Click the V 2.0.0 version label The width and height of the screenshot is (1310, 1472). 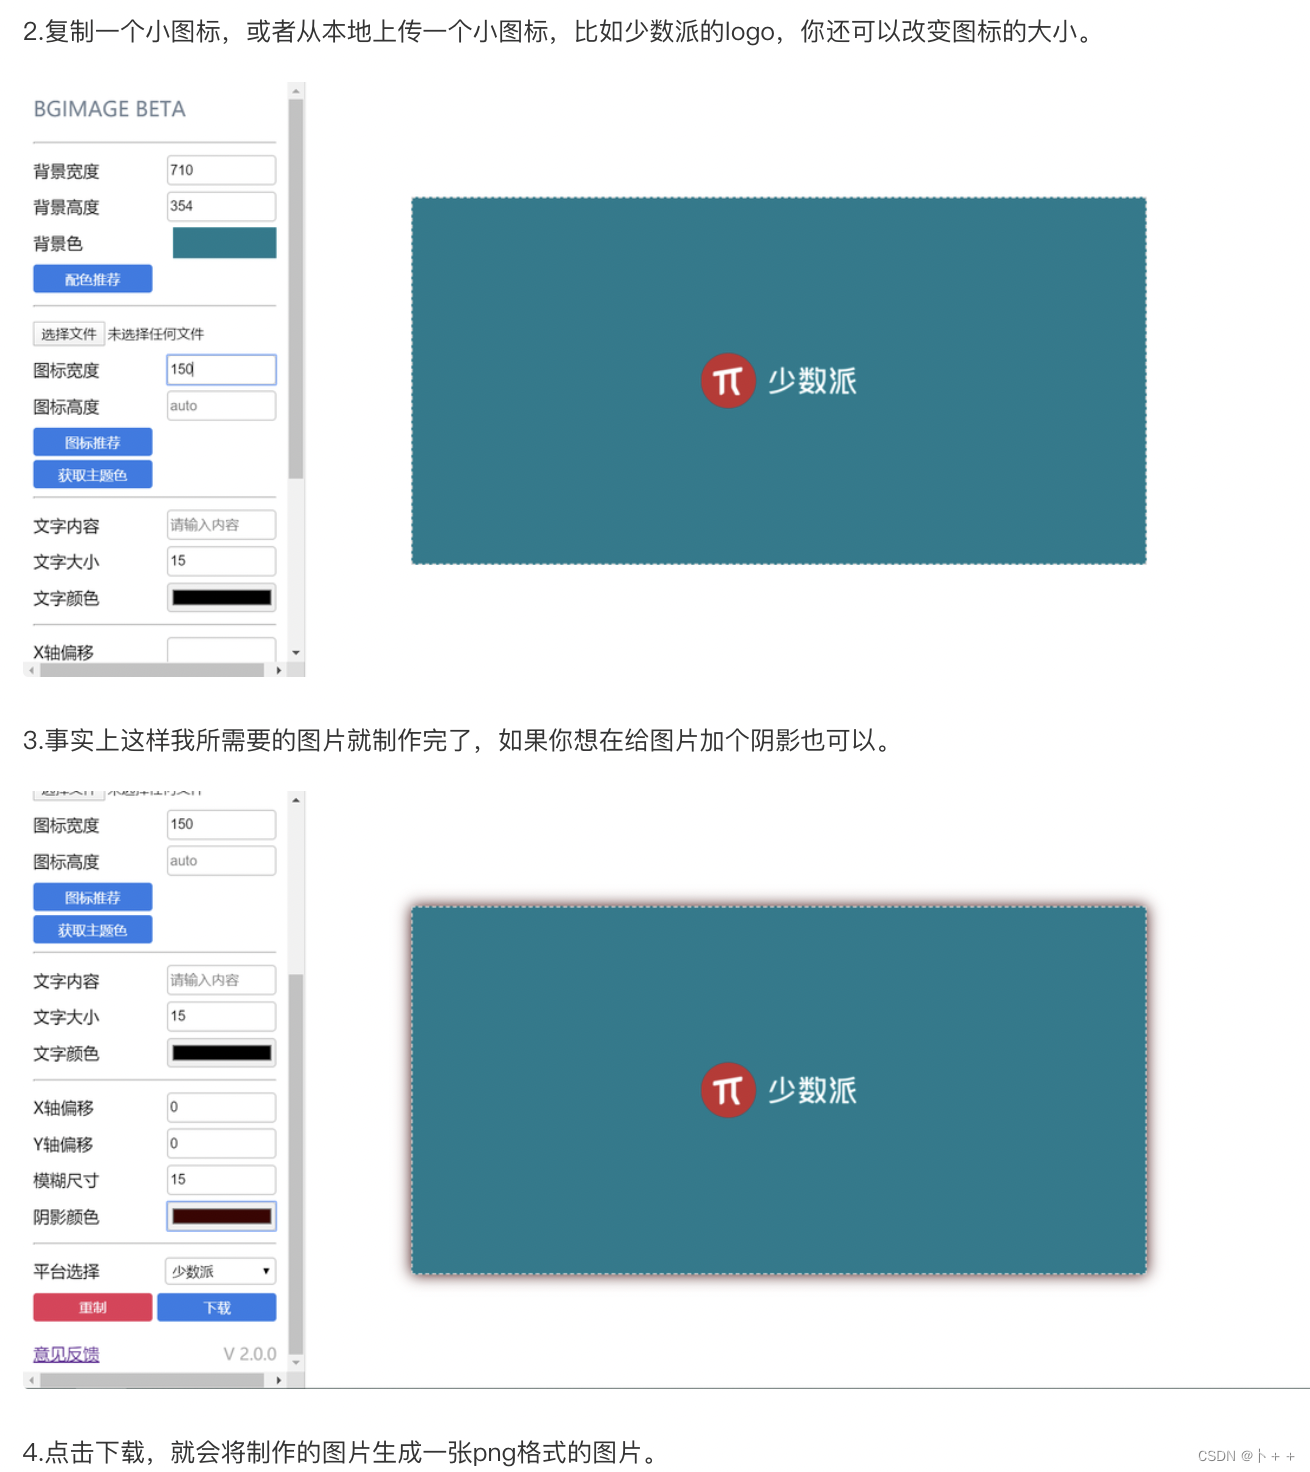(250, 1354)
